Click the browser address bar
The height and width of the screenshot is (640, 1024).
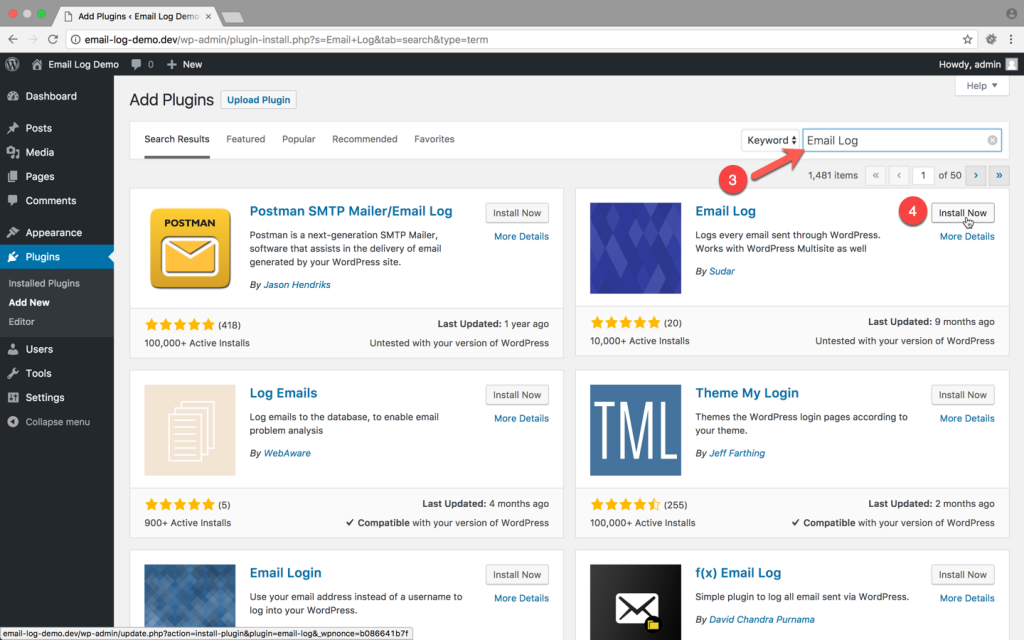520,39
